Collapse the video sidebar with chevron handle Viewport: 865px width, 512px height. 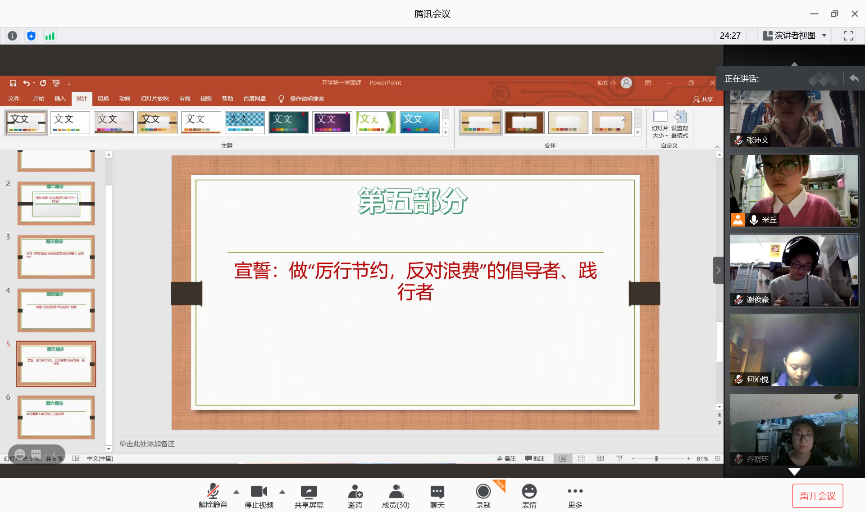click(718, 270)
